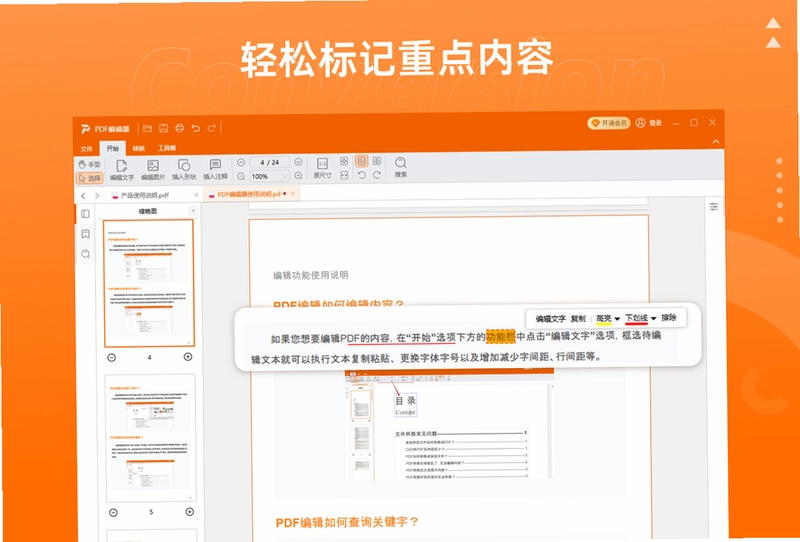Rotate page counterclockwise
Viewport: 800px width, 542px height.
click(x=361, y=175)
